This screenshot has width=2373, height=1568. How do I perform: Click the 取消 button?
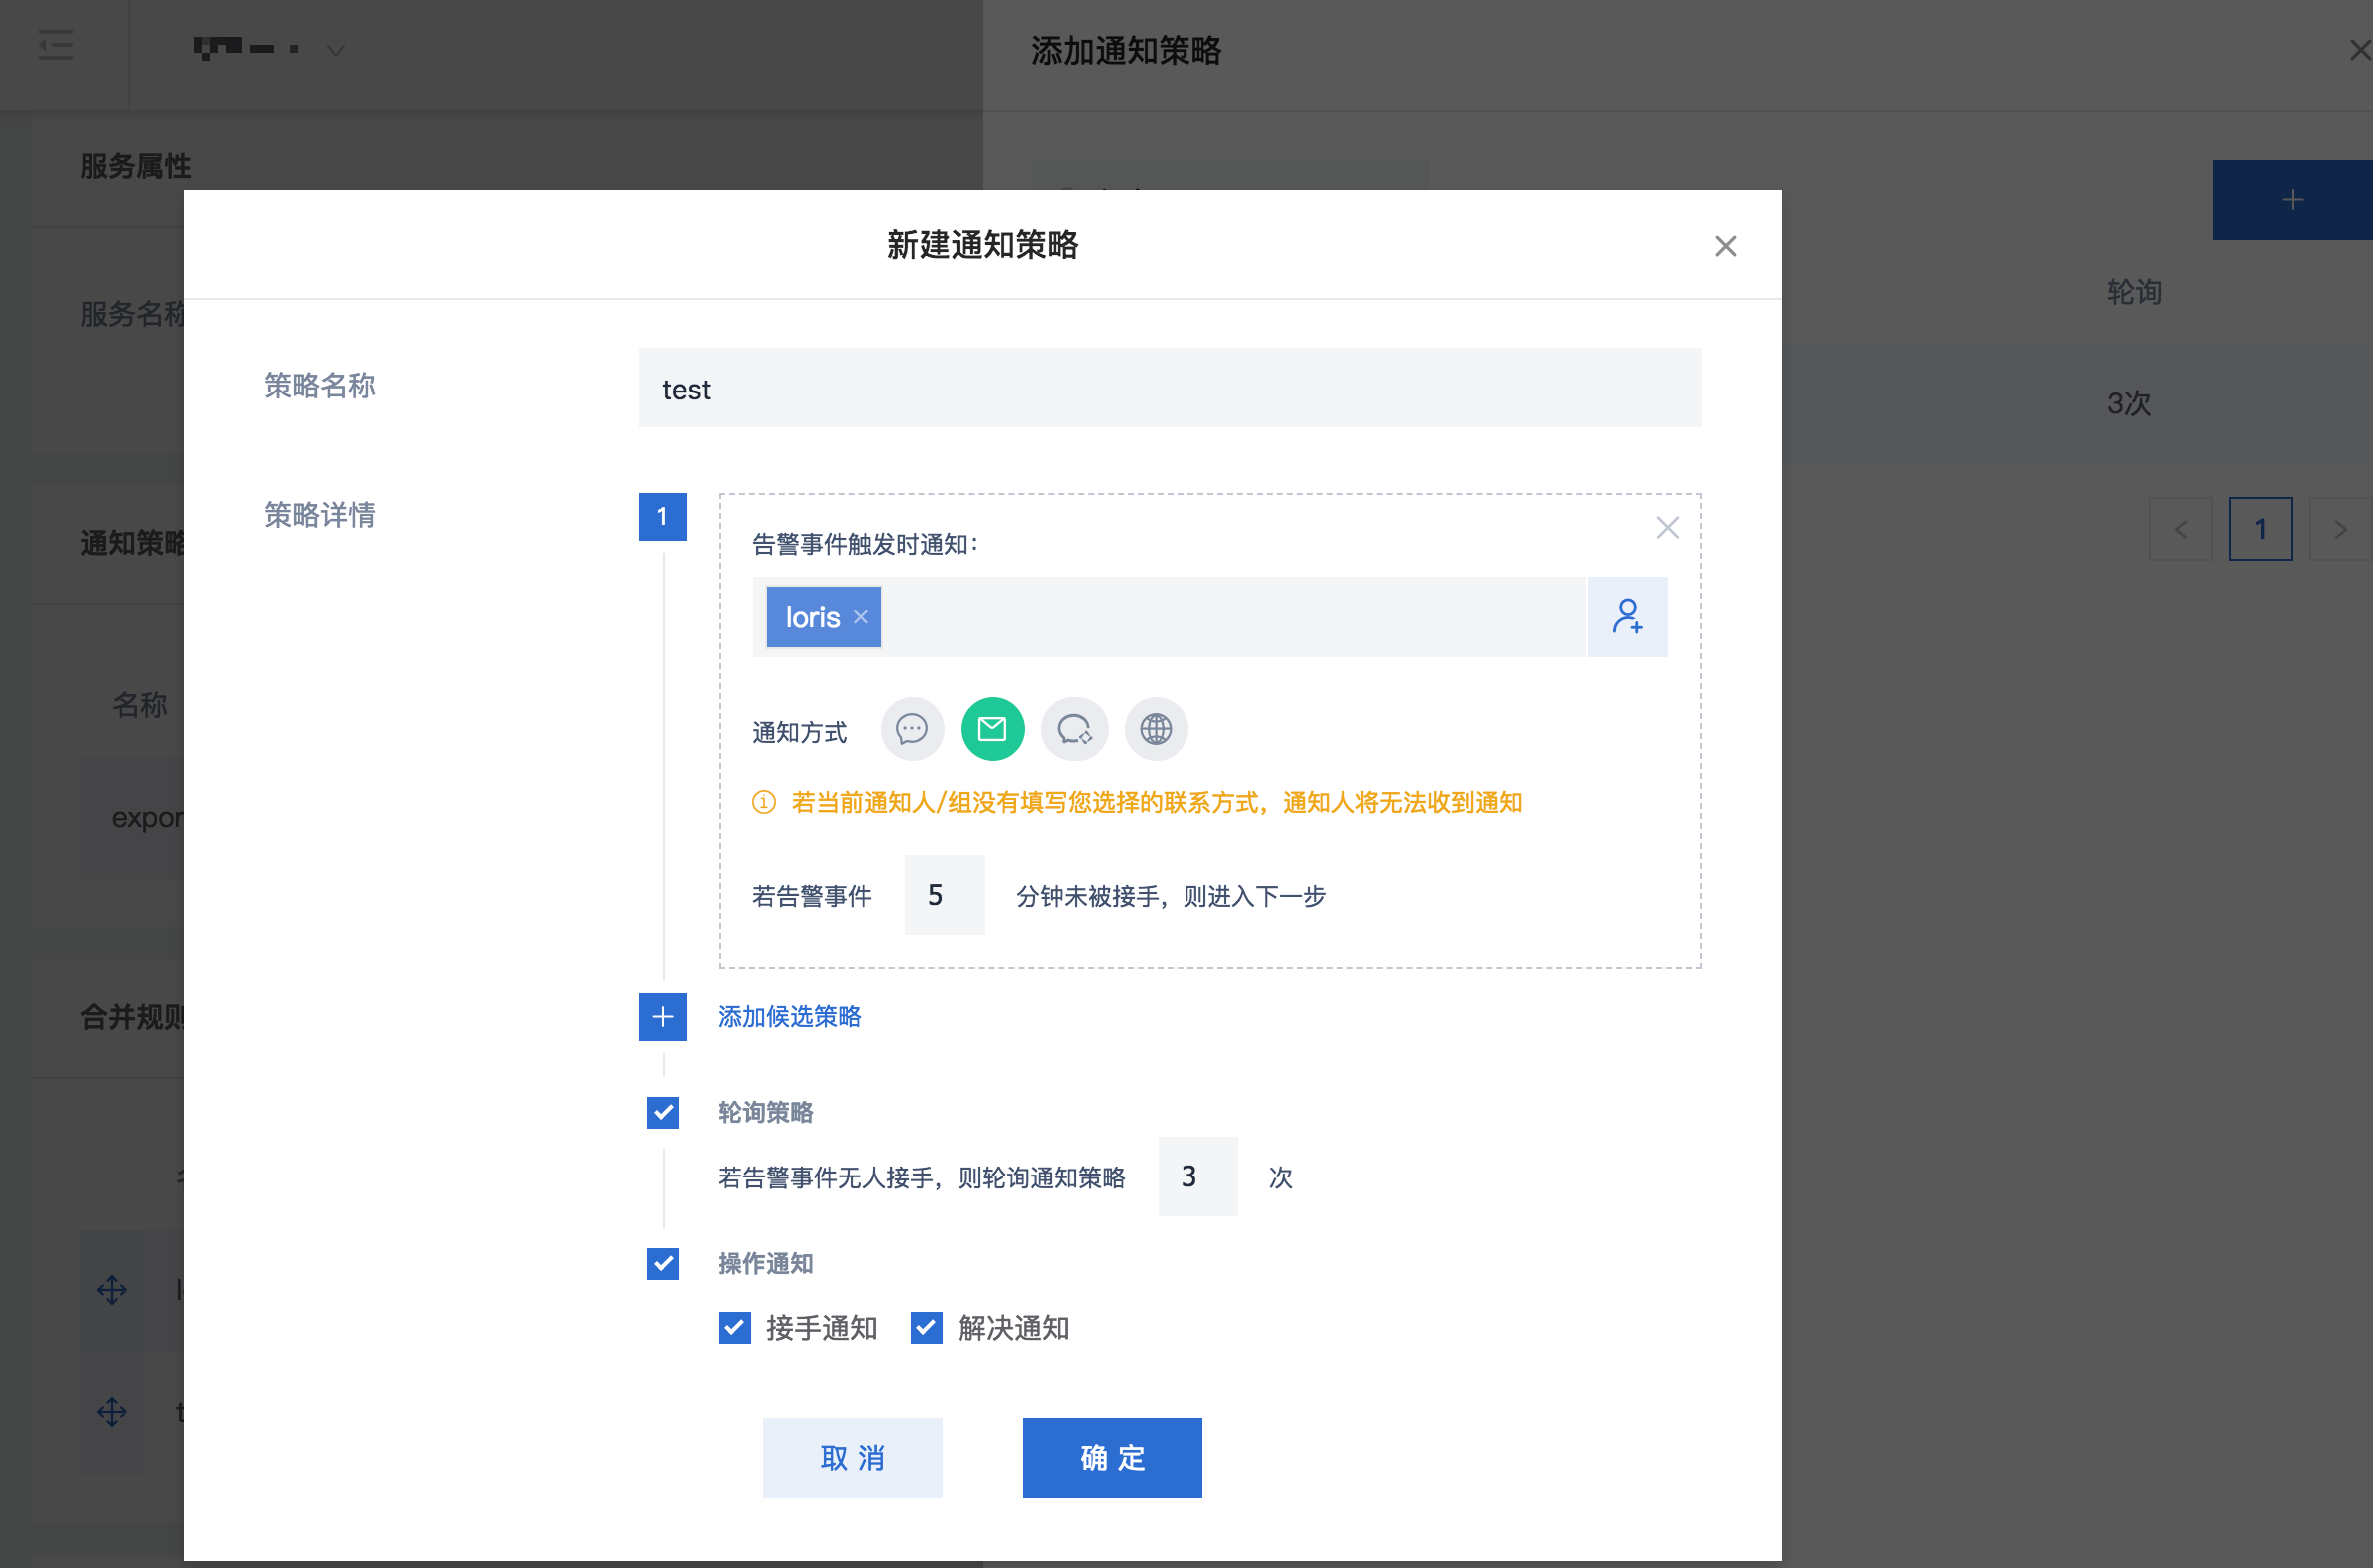click(x=852, y=1457)
